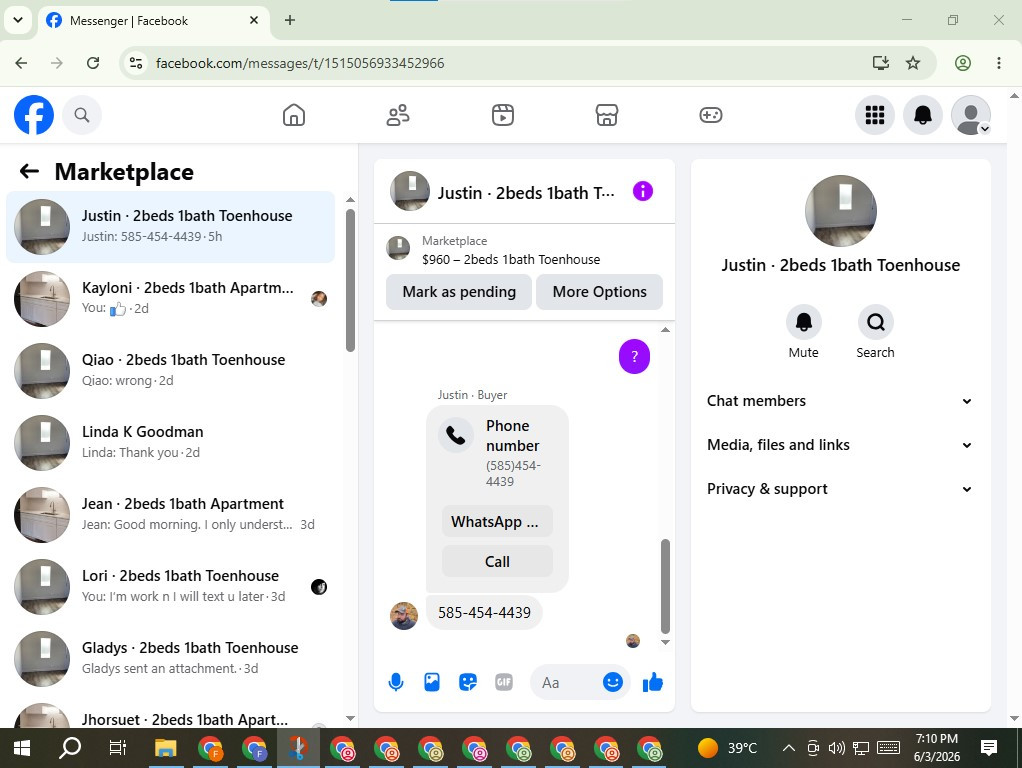This screenshot has width=1022, height=768.
Task: Click the Call button in phone card
Action: click(x=497, y=561)
